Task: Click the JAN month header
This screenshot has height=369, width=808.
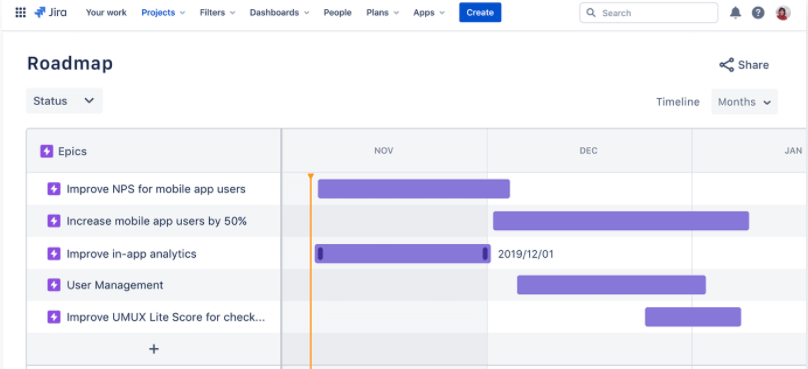Action: tap(793, 151)
